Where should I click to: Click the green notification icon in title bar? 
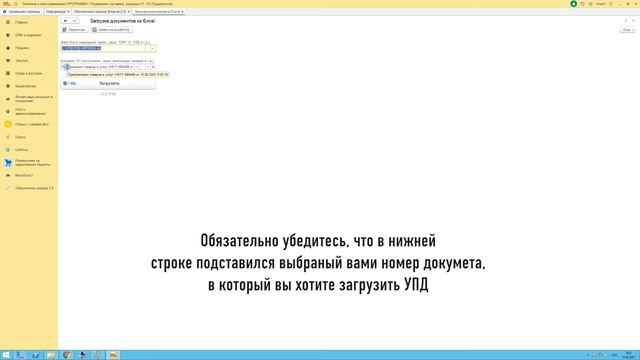click(x=573, y=4)
